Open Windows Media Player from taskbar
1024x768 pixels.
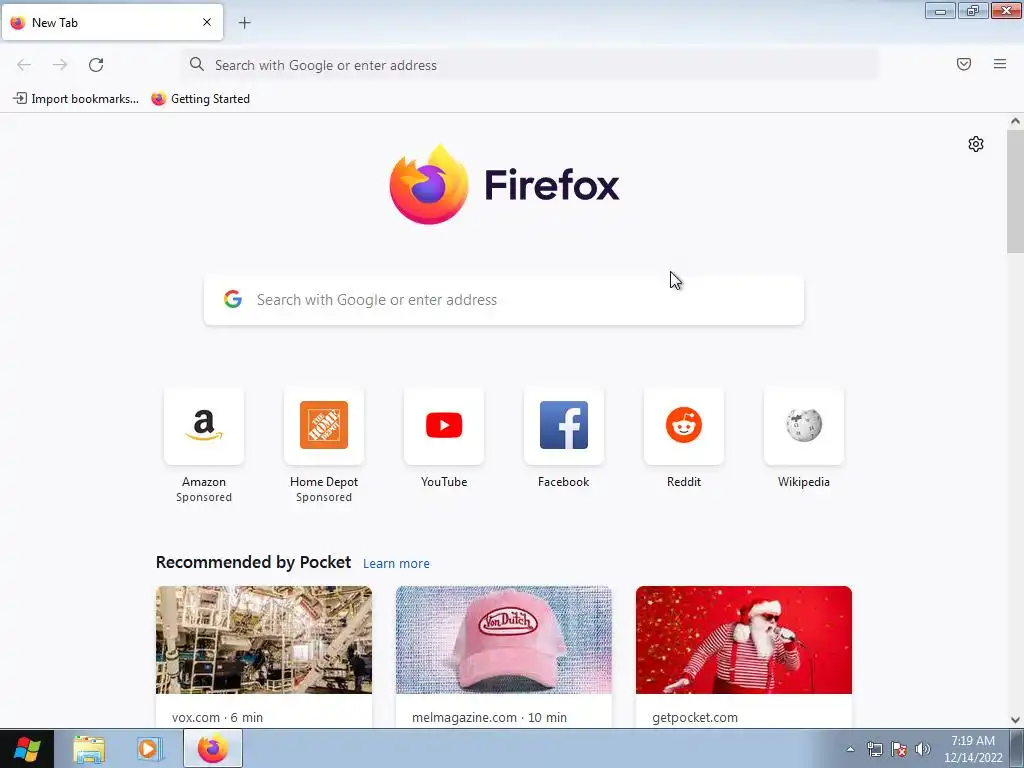tap(148, 749)
